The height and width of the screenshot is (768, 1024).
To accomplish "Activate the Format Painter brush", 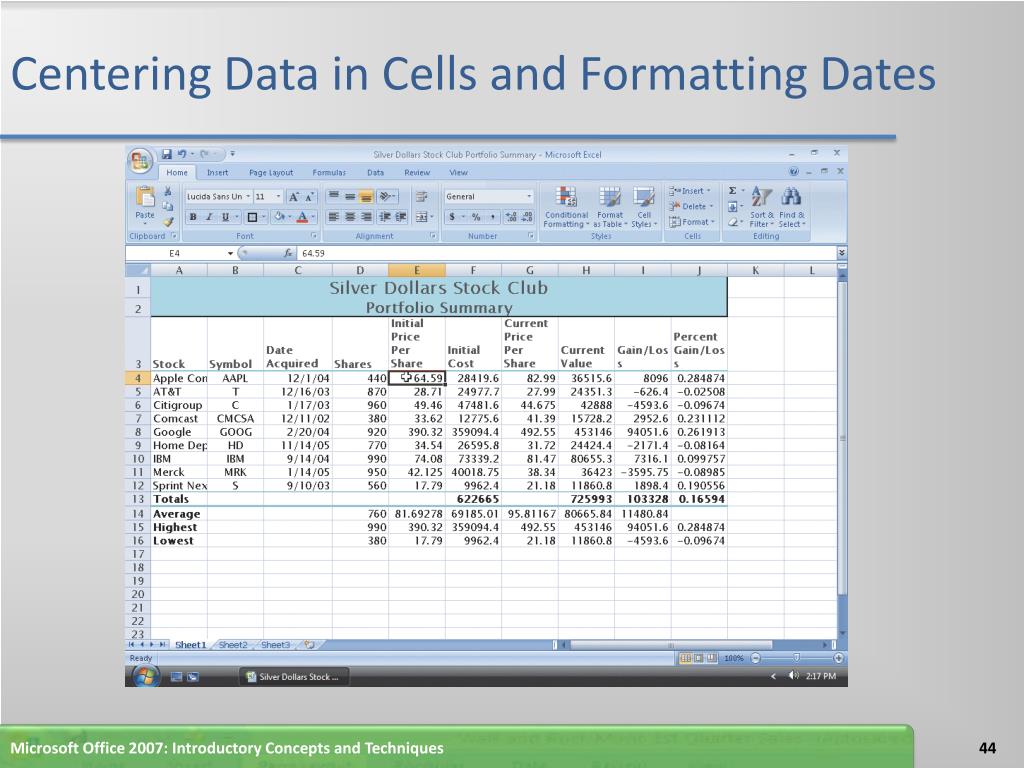I will point(168,221).
